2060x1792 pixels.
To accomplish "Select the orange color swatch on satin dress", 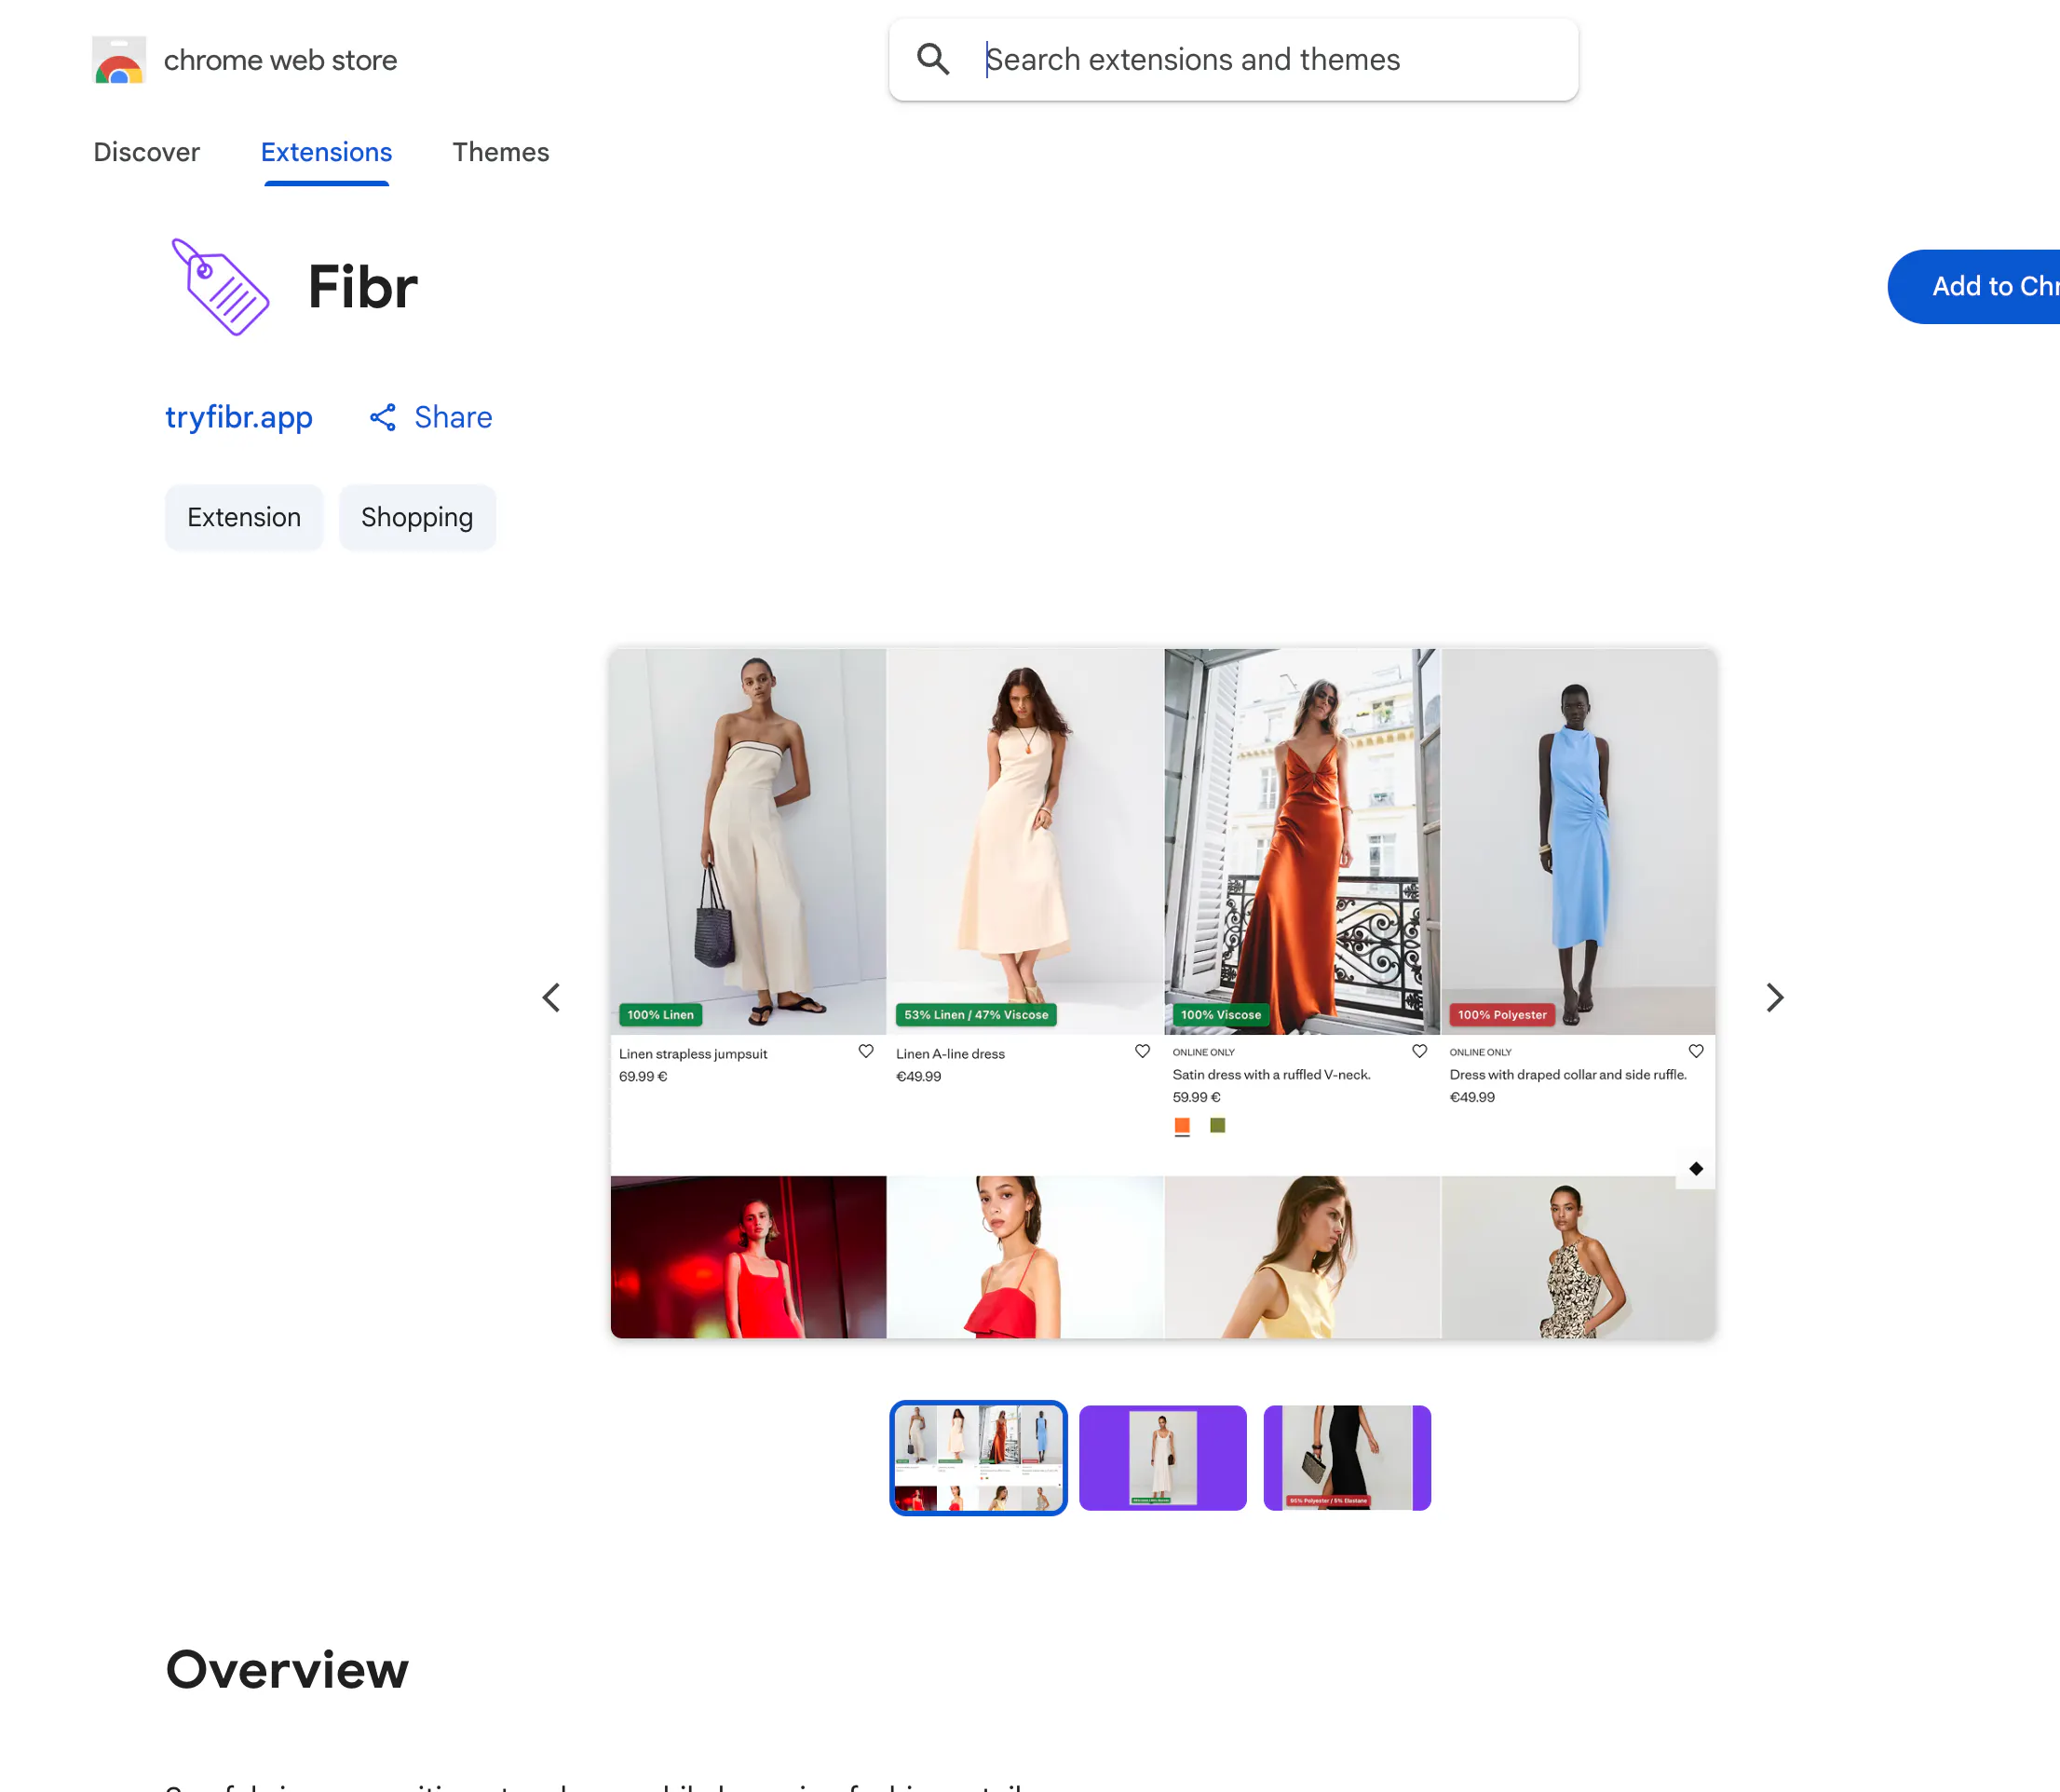I will pos(1182,1126).
